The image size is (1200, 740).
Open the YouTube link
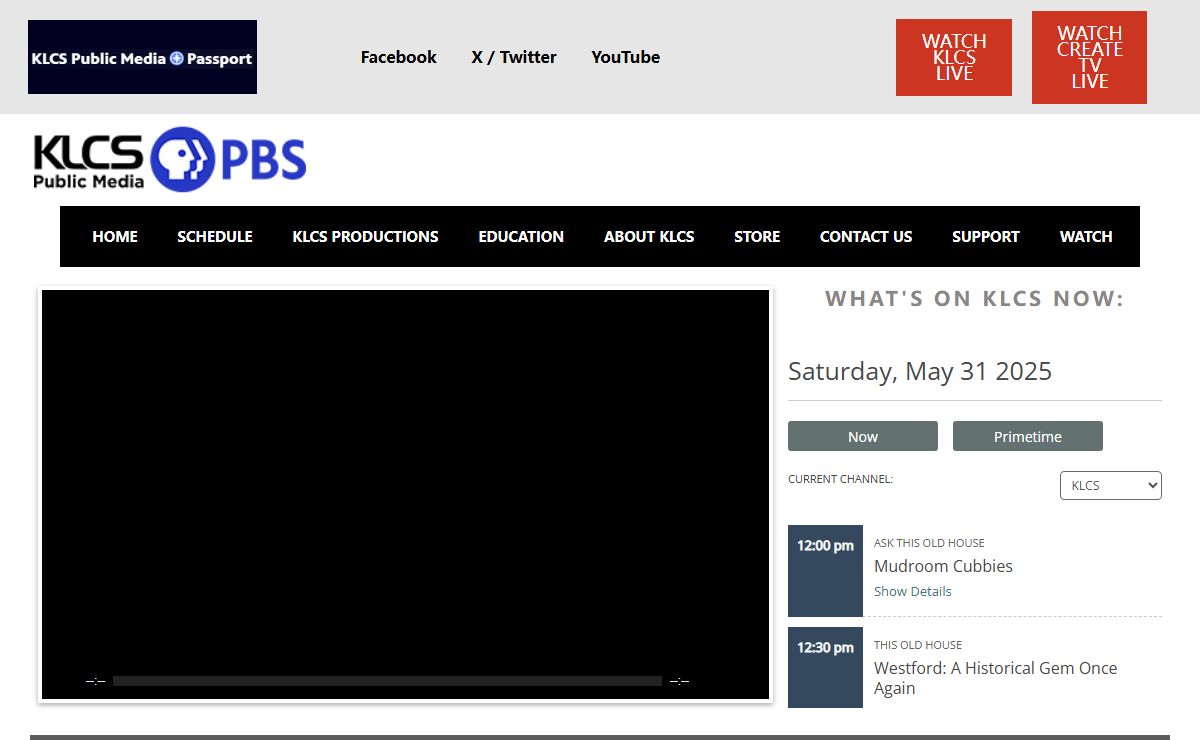coord(626,57)
